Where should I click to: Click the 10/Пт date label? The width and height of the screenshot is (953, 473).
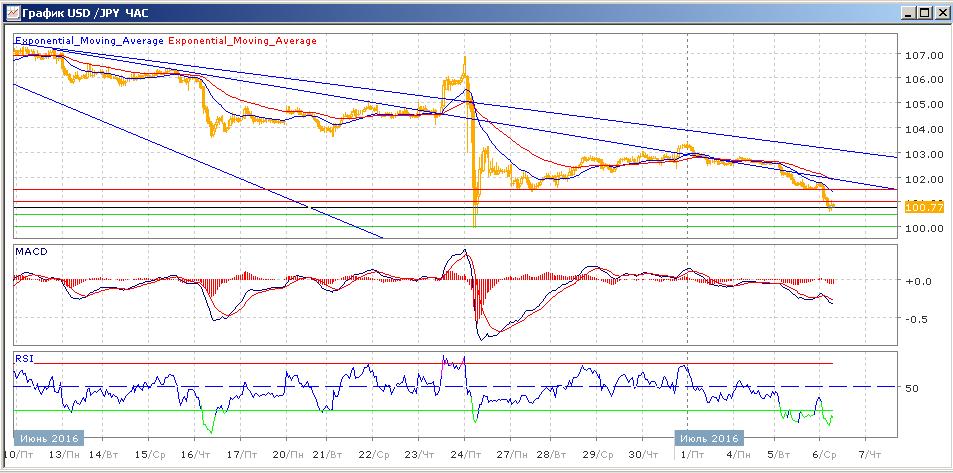pos(19,455)
